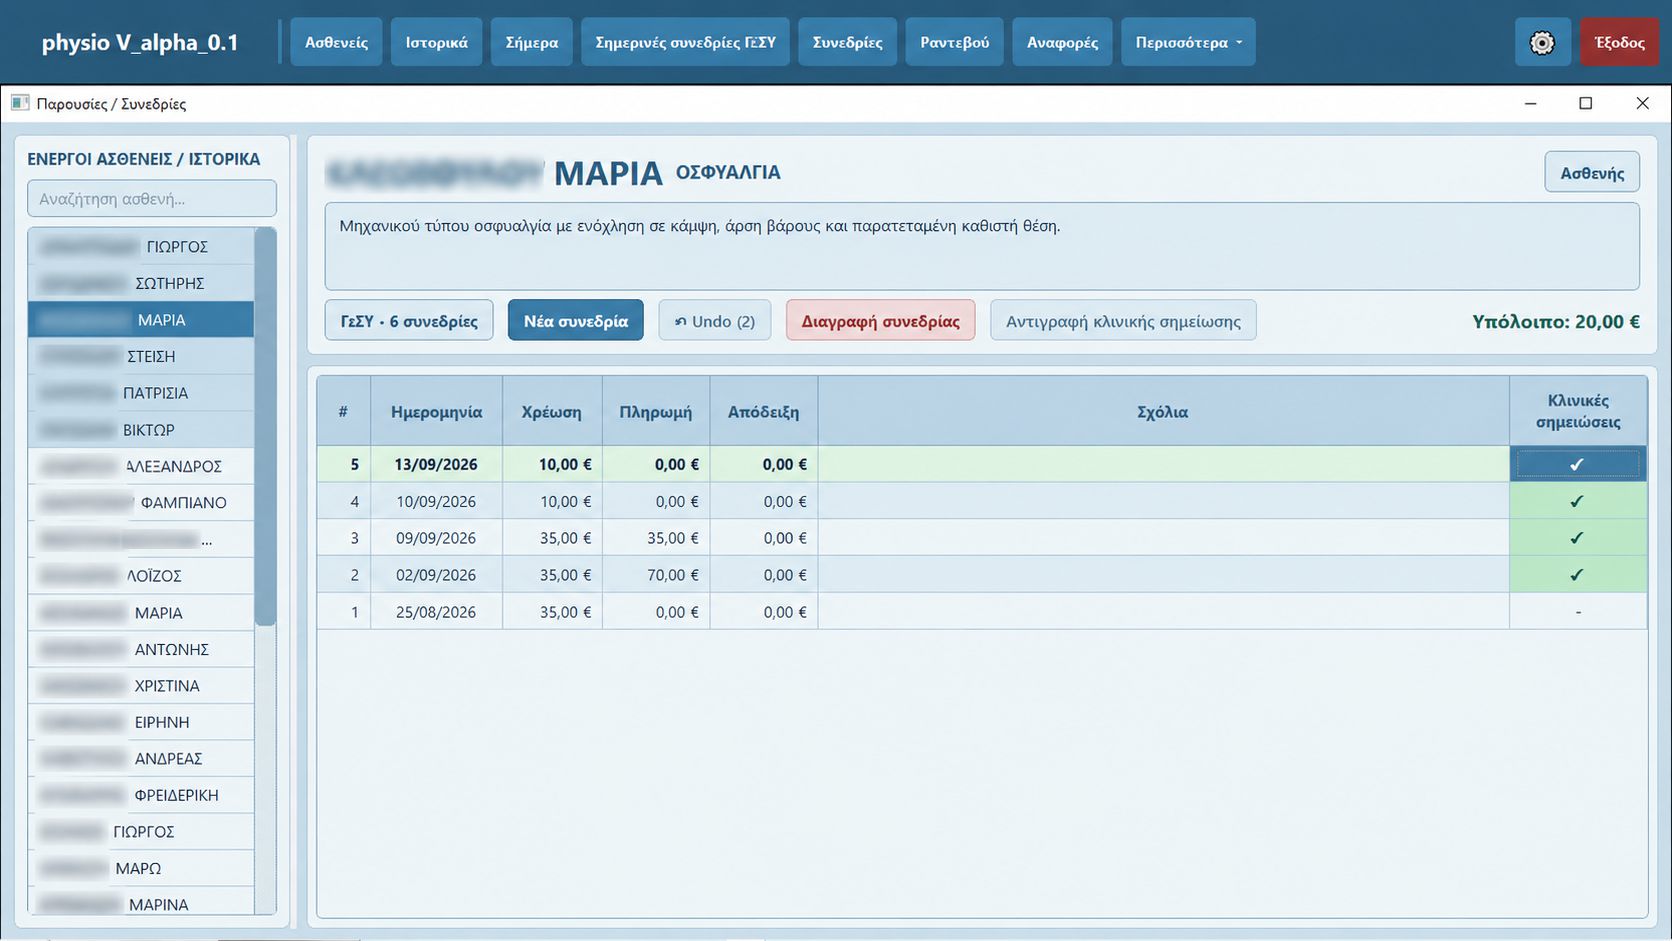Select patient ΑΛΕΞΑΝΔΡΟΣ in the list
Viewport: 1672px width, 941px height.
pos(141,466)
